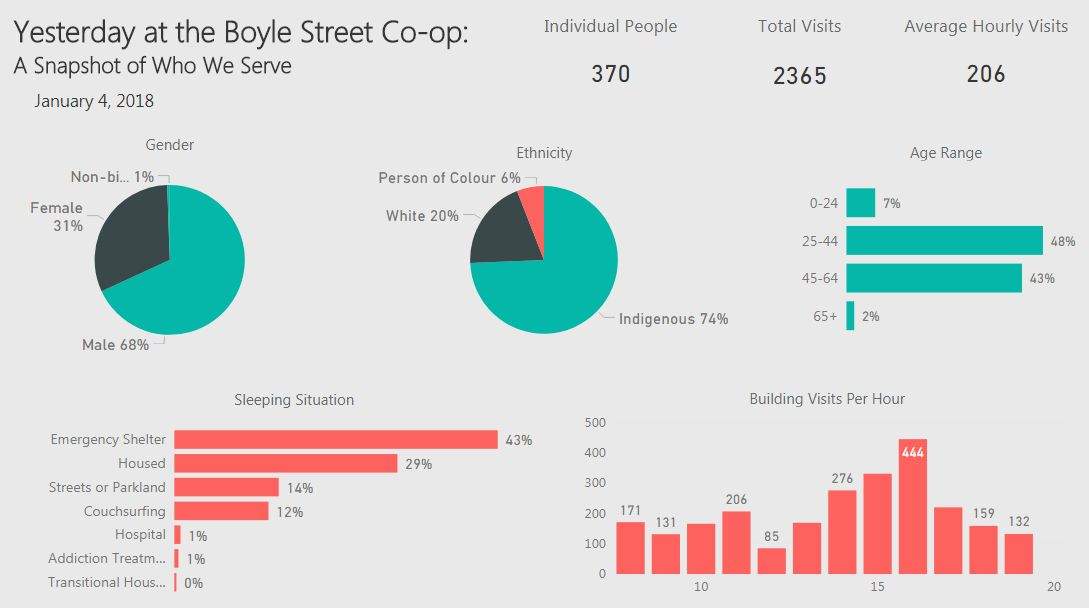The height and width of the screenshot is (608, 1089).
Task: Click the Sleeping Situation chart title
Action: [x=294, y=400]
